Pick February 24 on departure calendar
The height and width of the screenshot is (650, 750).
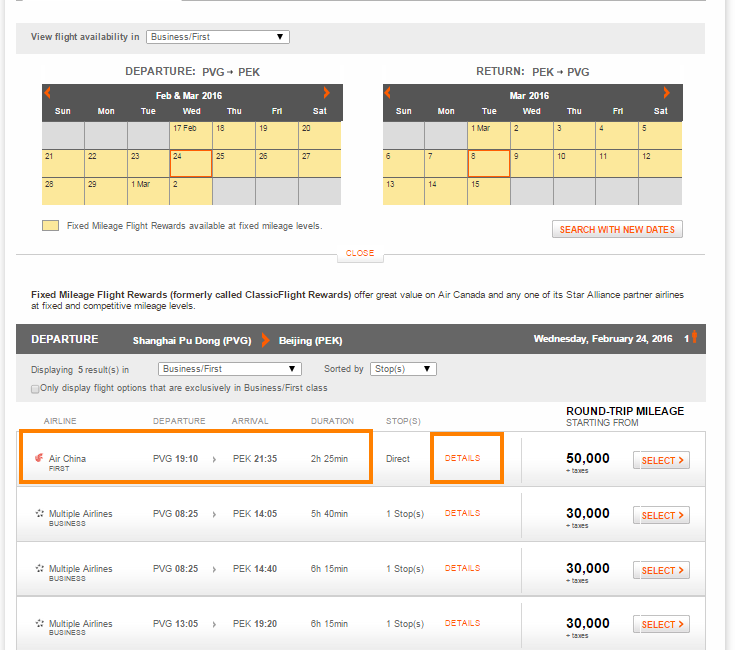point(190,163)
